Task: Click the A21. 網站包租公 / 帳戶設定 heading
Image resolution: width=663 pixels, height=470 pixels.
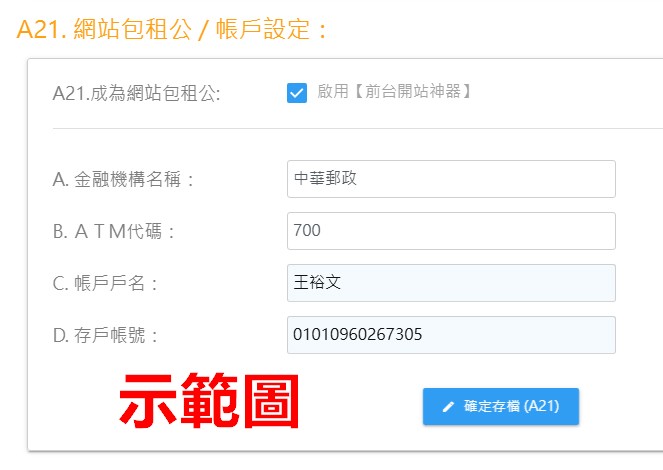Action: [x=171, y=30]
